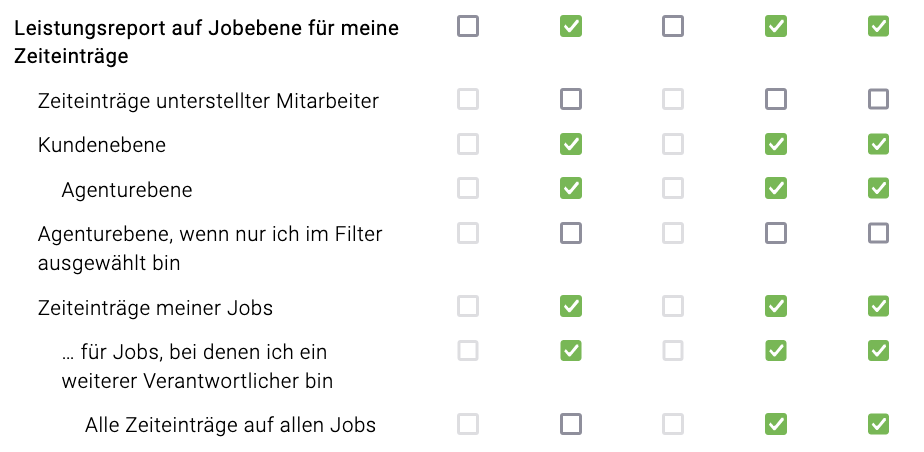
Task: Uncheck second-column box for Leistungsreport auf Jobebene
Action: tap(571, 27)
